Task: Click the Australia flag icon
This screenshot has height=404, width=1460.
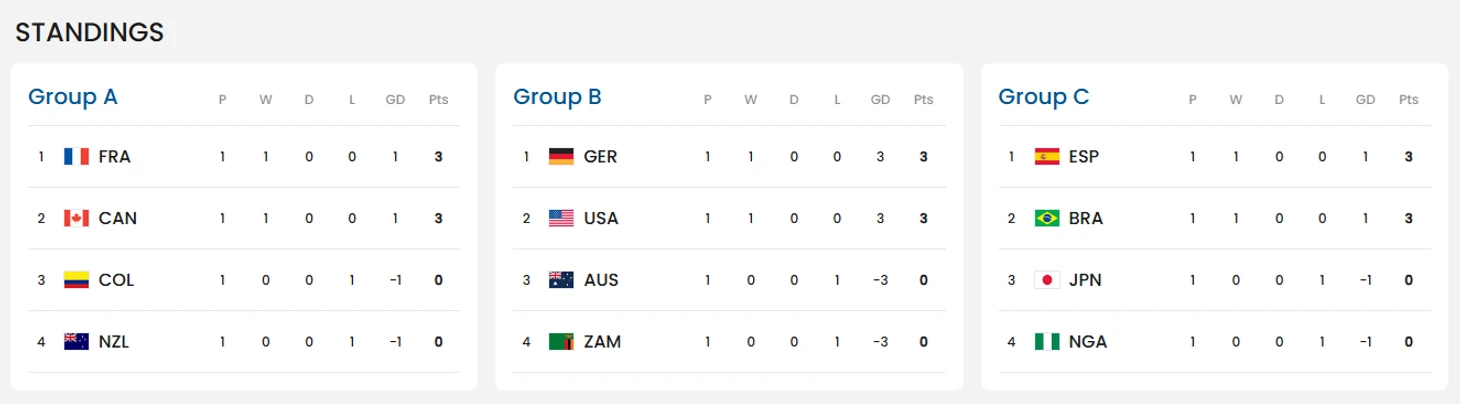Action: click(561, 280)
